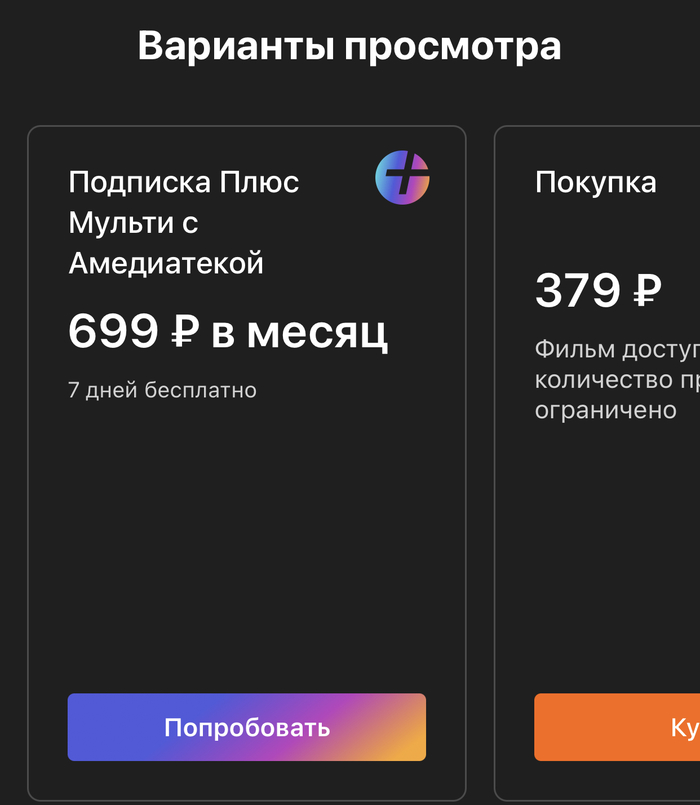Click the 379 ₽ purchase price

pyautogui.click(x=598, y=291)
